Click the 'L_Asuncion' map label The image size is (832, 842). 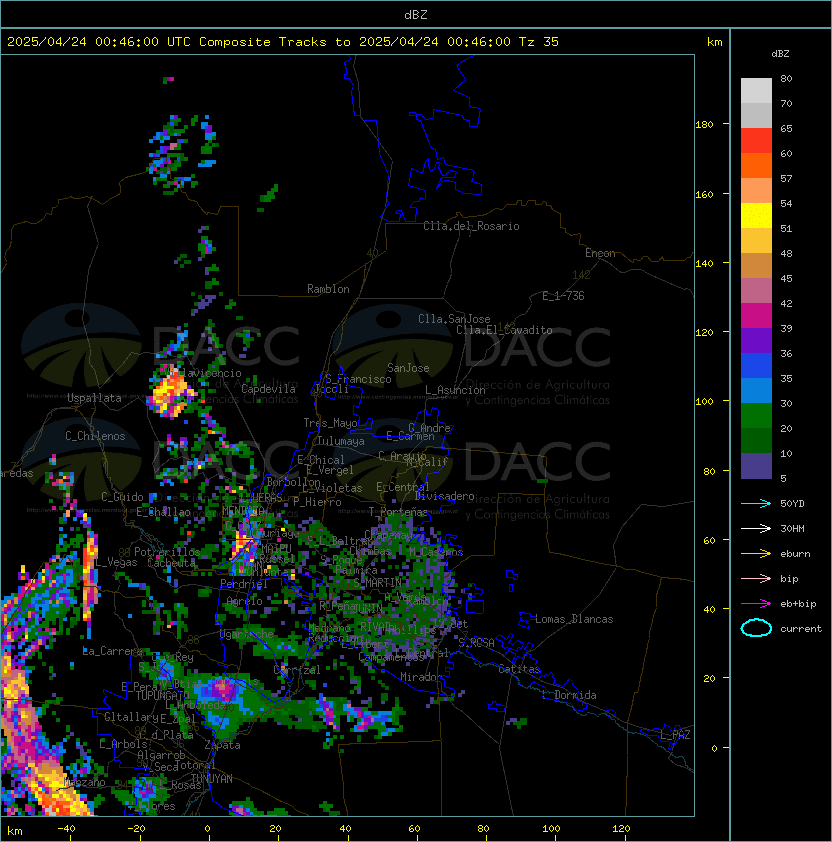click(455, 390)
